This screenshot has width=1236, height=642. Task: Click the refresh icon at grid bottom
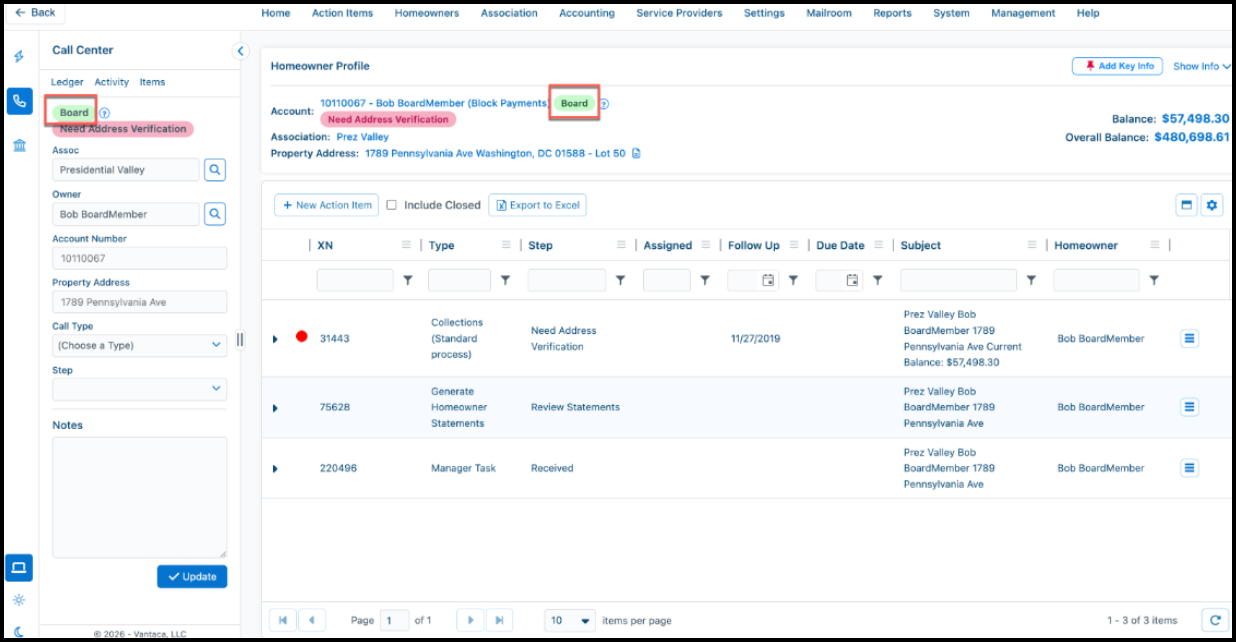1214,620
